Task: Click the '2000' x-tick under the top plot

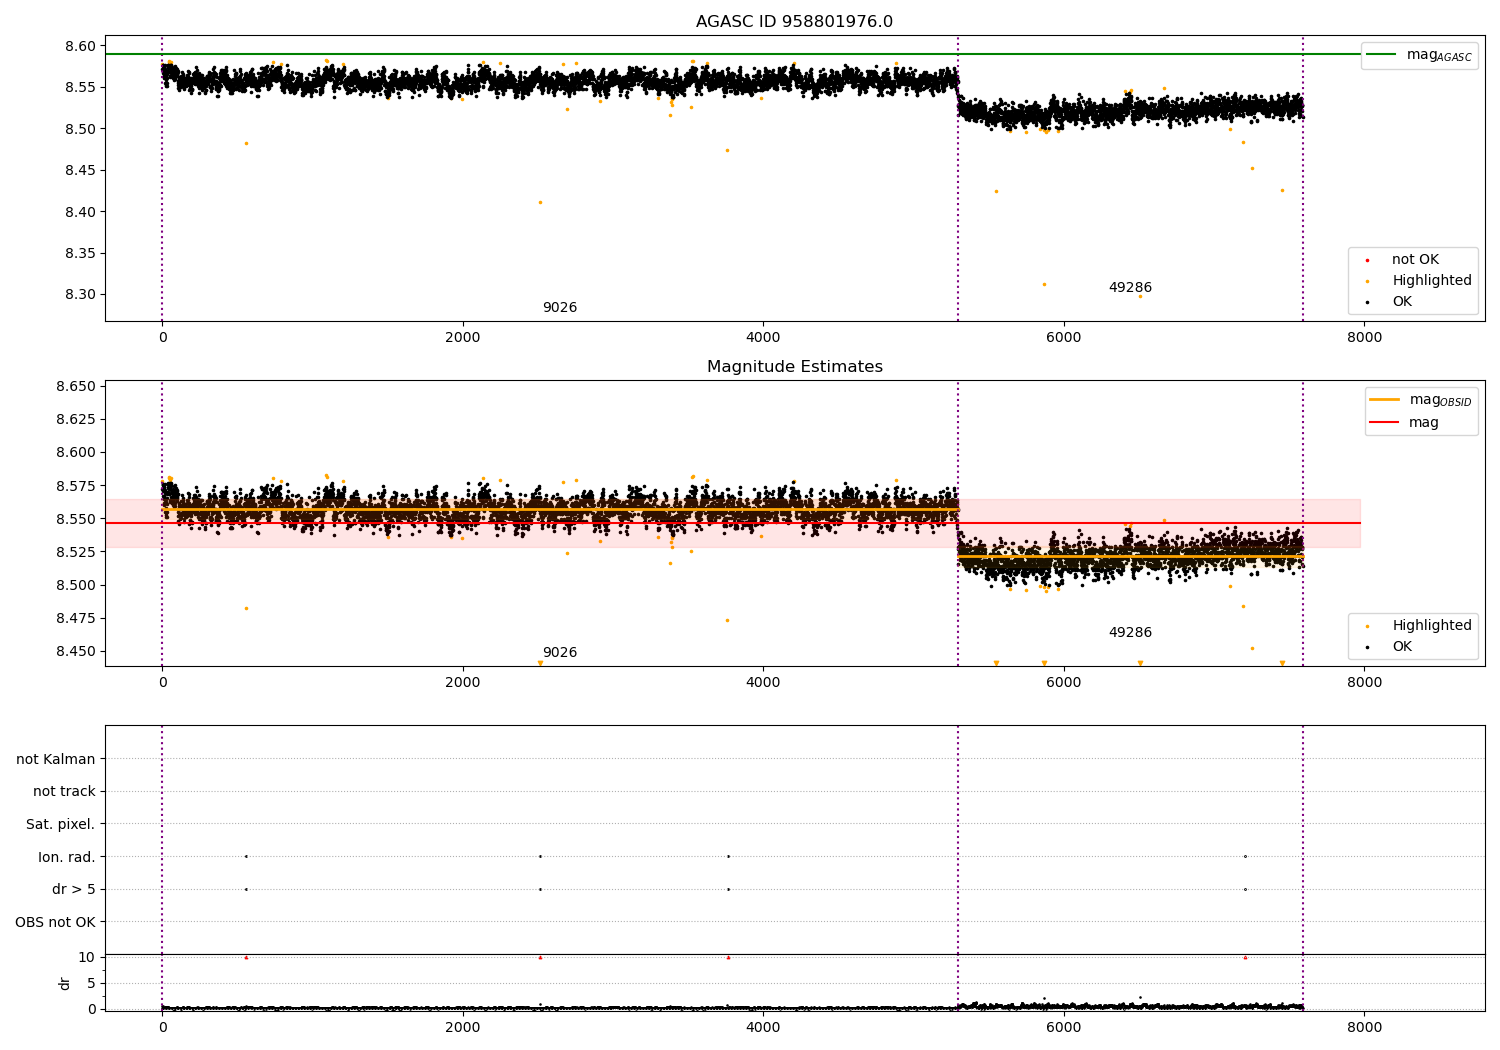Action: pos(463,338)
